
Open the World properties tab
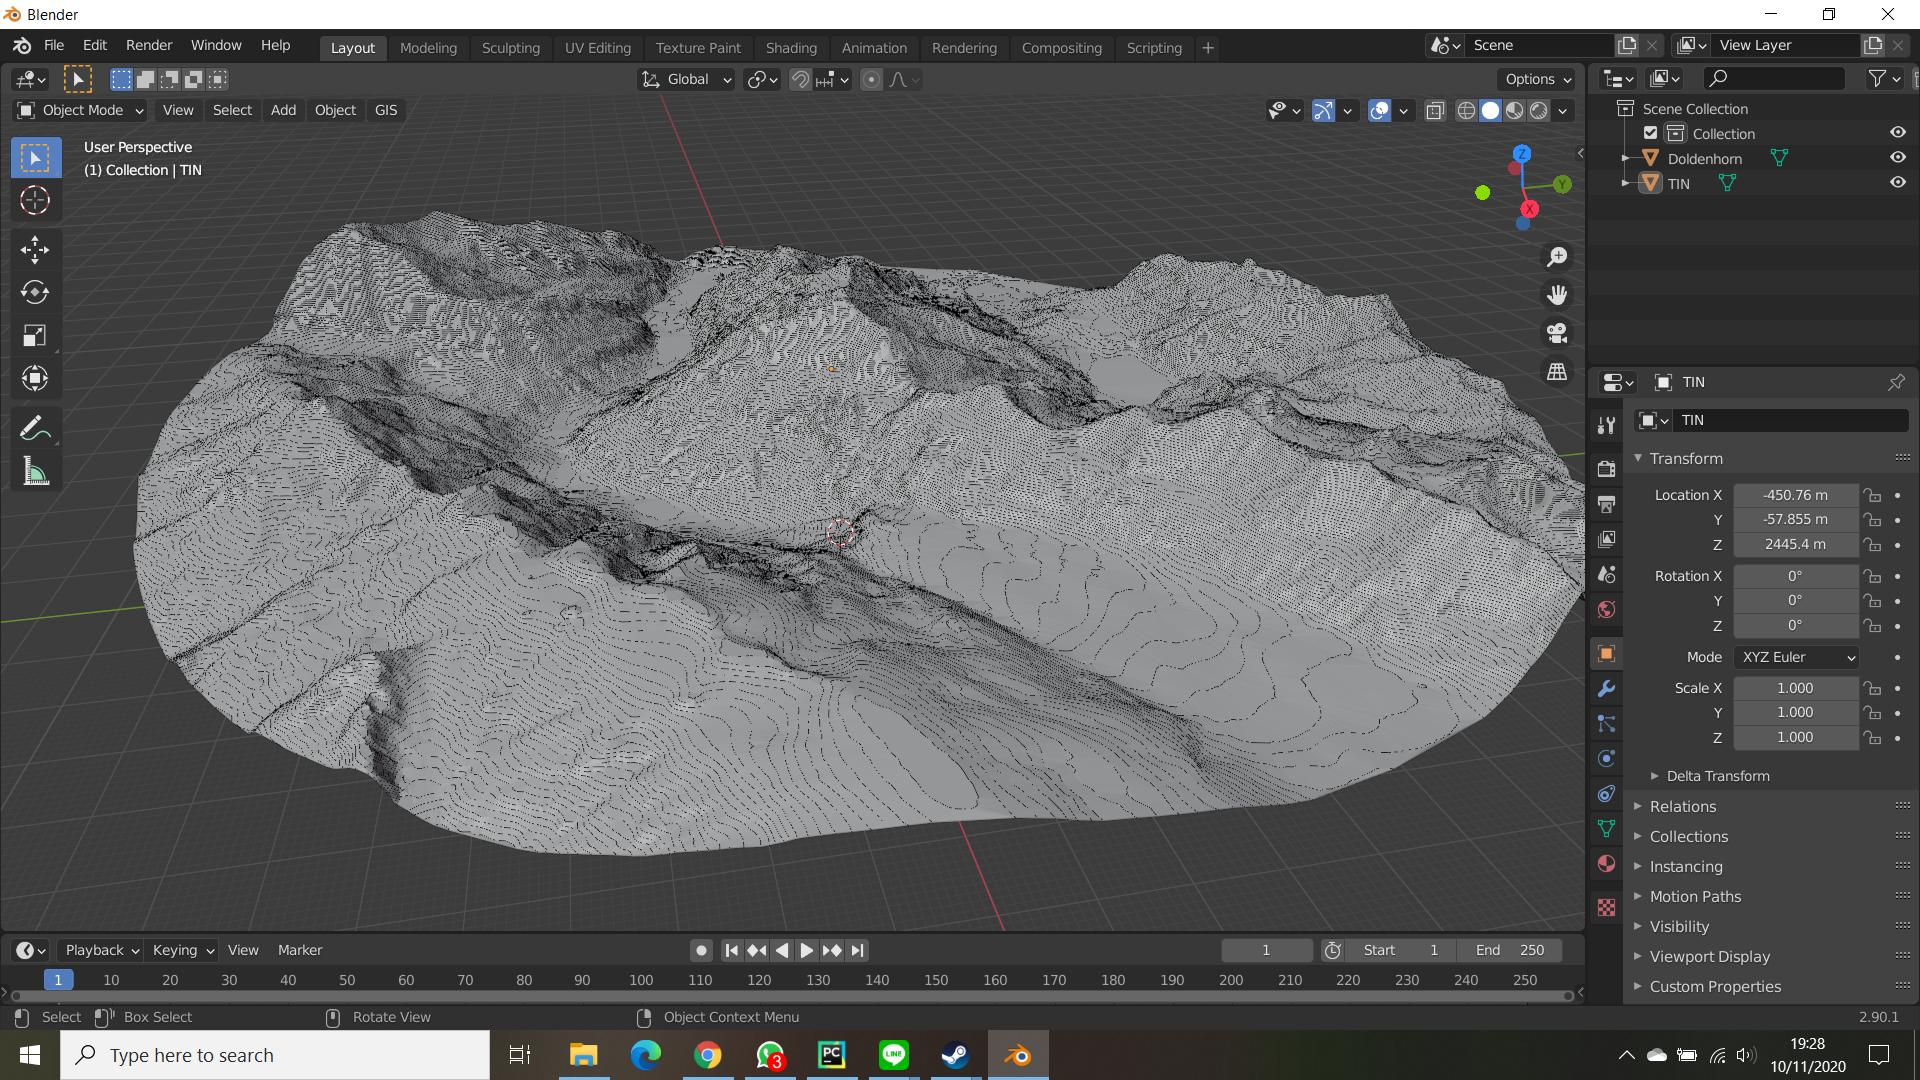1606,609
